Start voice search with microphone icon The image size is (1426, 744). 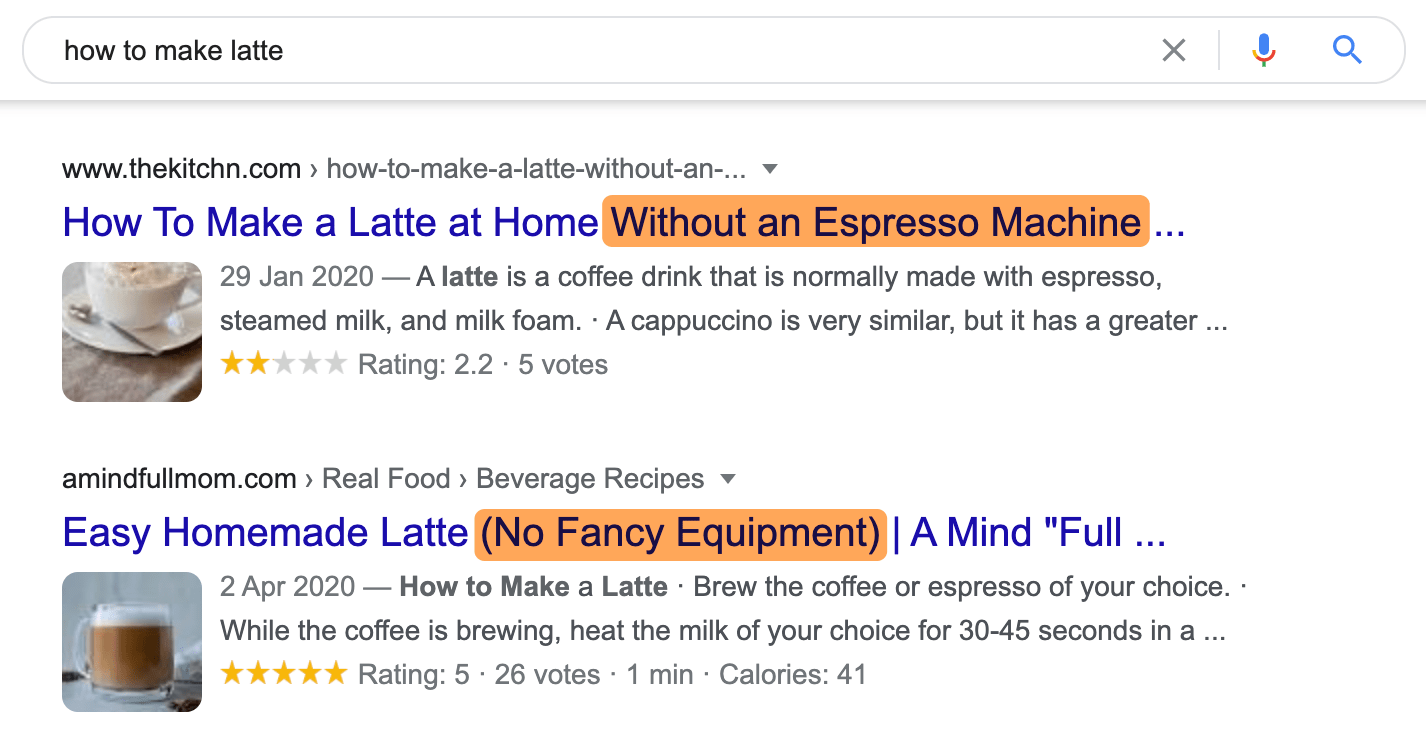pos(1264,50)
